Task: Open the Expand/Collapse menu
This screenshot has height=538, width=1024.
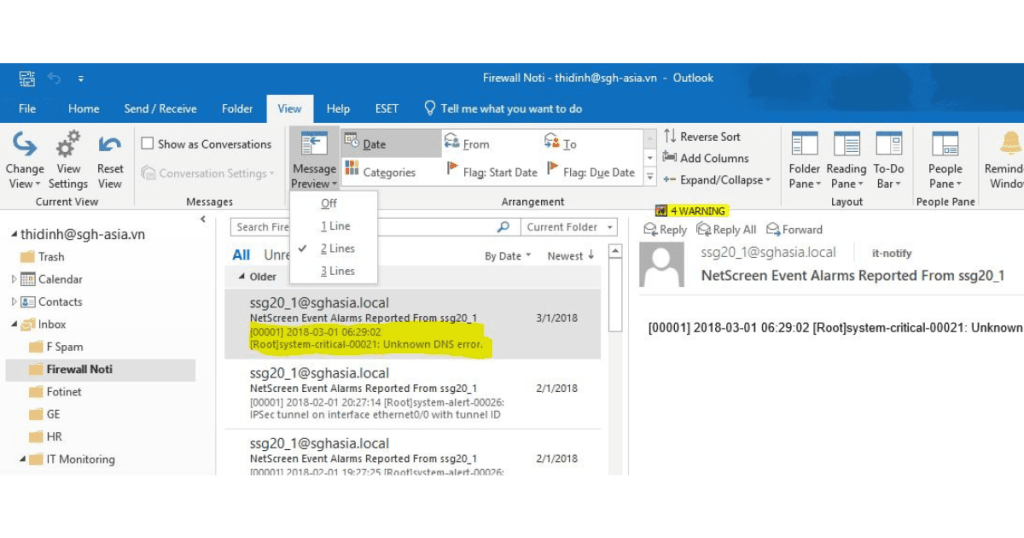Action: (716, 180)
